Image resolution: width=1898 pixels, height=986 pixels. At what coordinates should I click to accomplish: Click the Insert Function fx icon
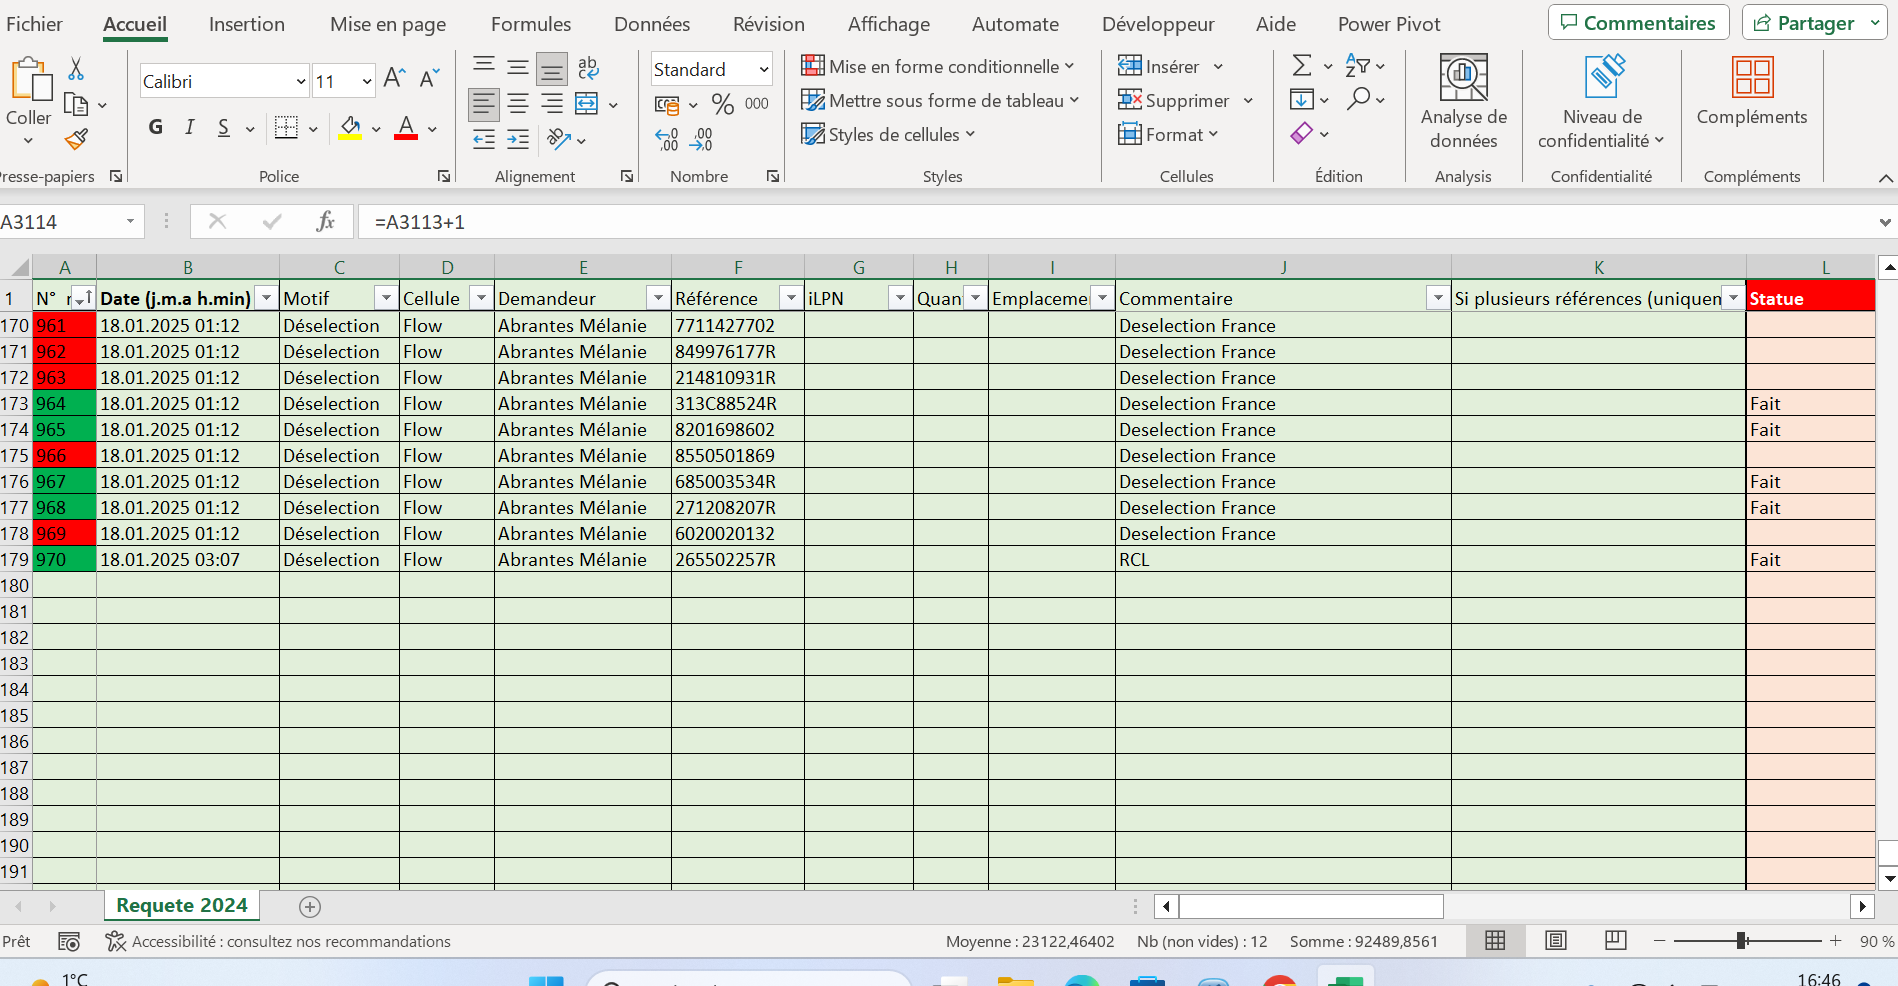(325, 221)
